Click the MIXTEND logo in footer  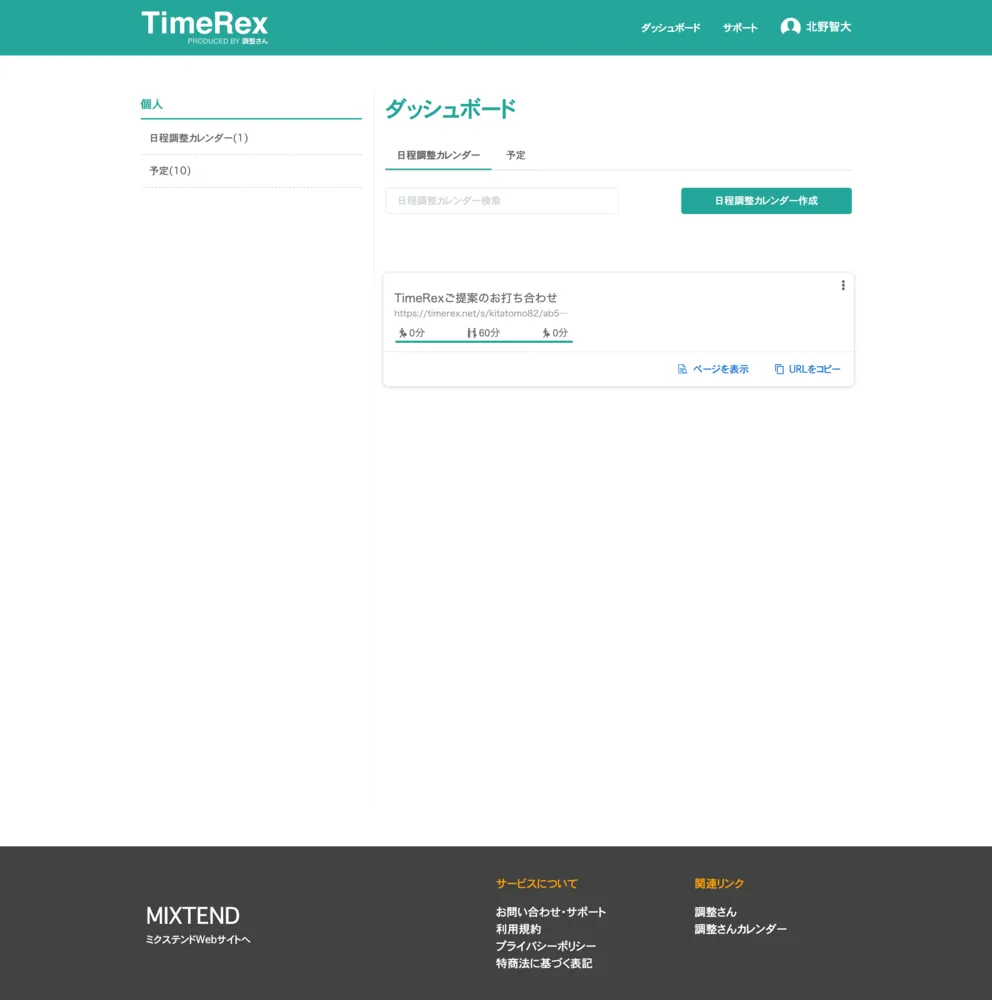[x=193, y=915]
